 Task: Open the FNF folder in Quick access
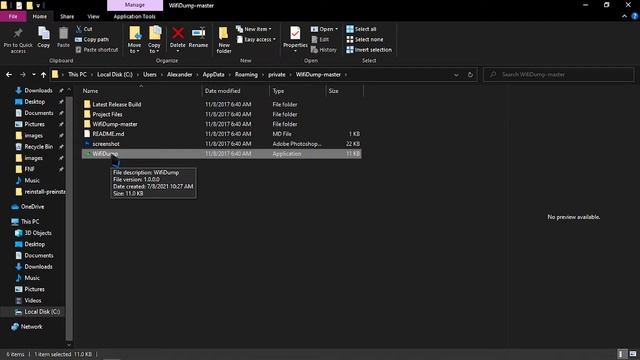tap(29, 169)
